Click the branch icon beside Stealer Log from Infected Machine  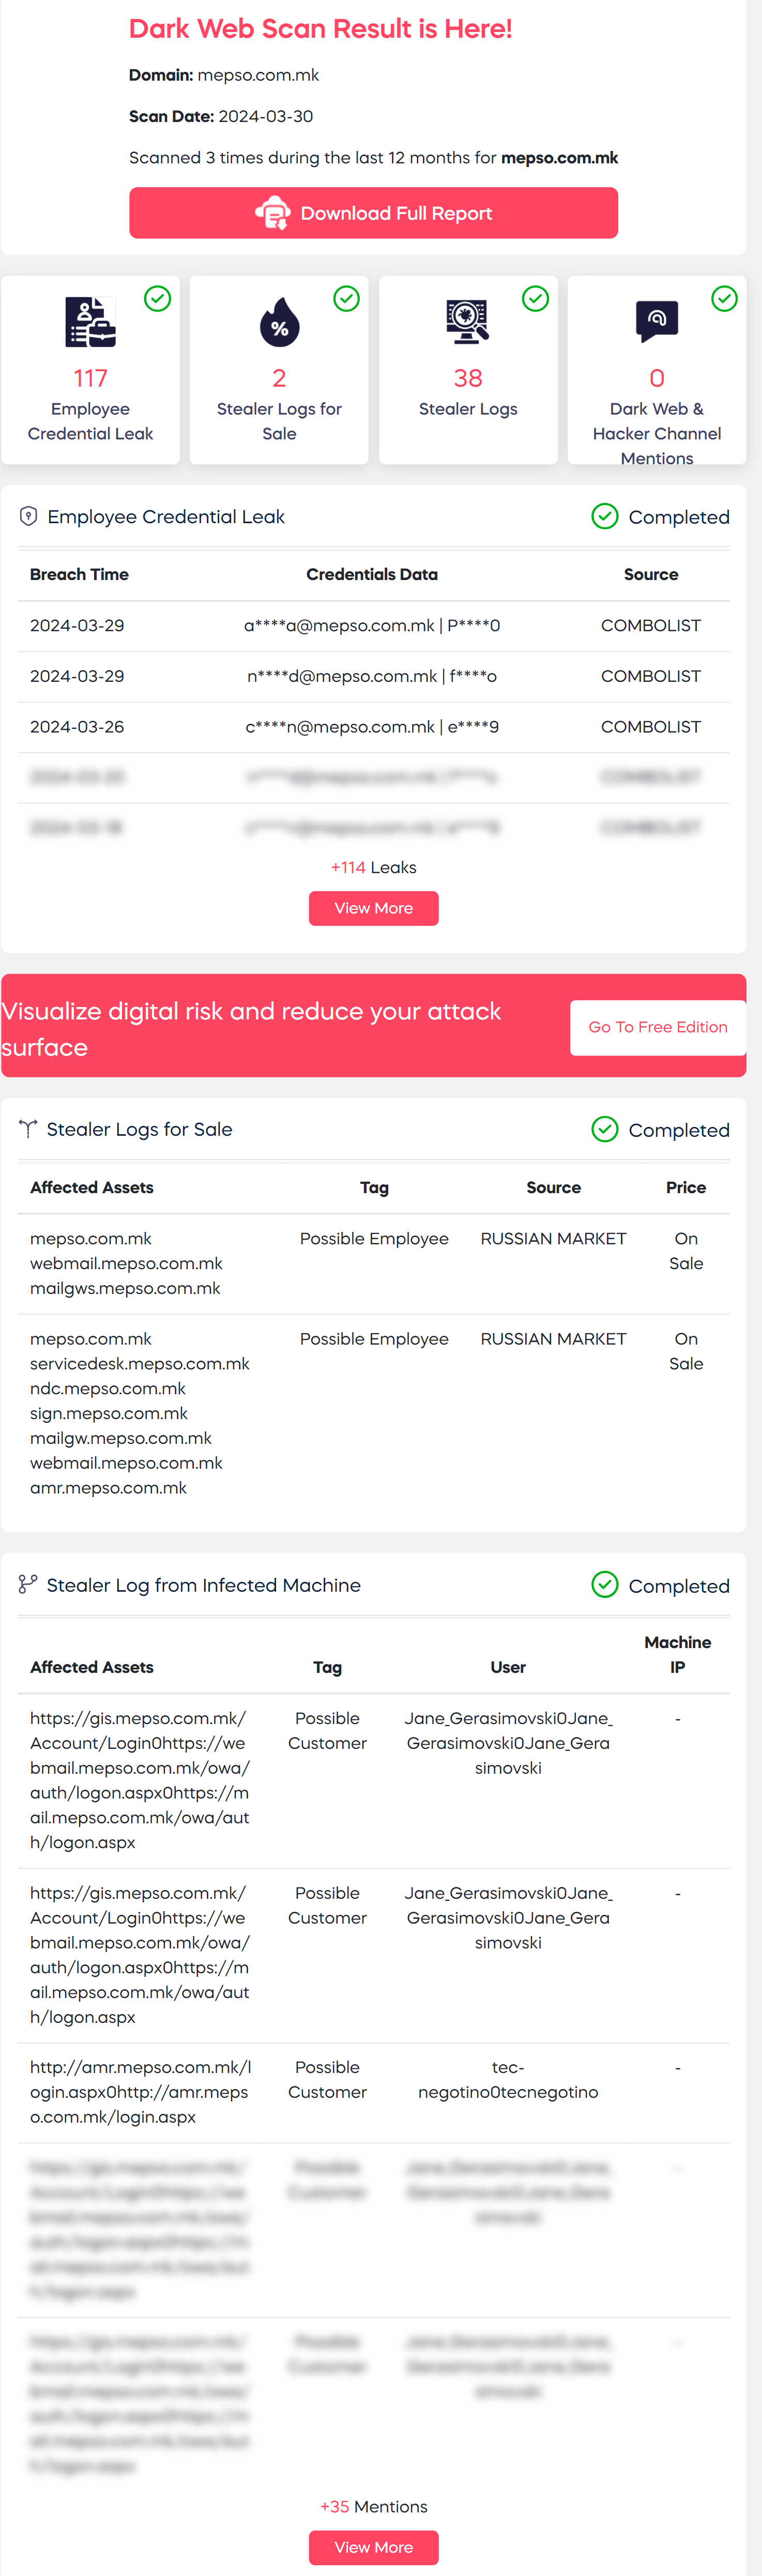click(28, 1585)
